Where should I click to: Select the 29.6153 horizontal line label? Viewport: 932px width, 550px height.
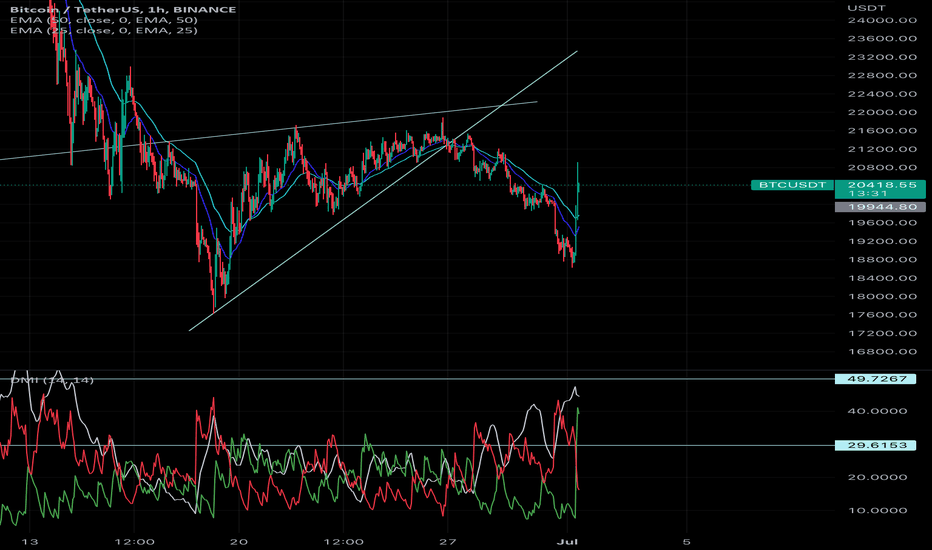tap(876, 445)
